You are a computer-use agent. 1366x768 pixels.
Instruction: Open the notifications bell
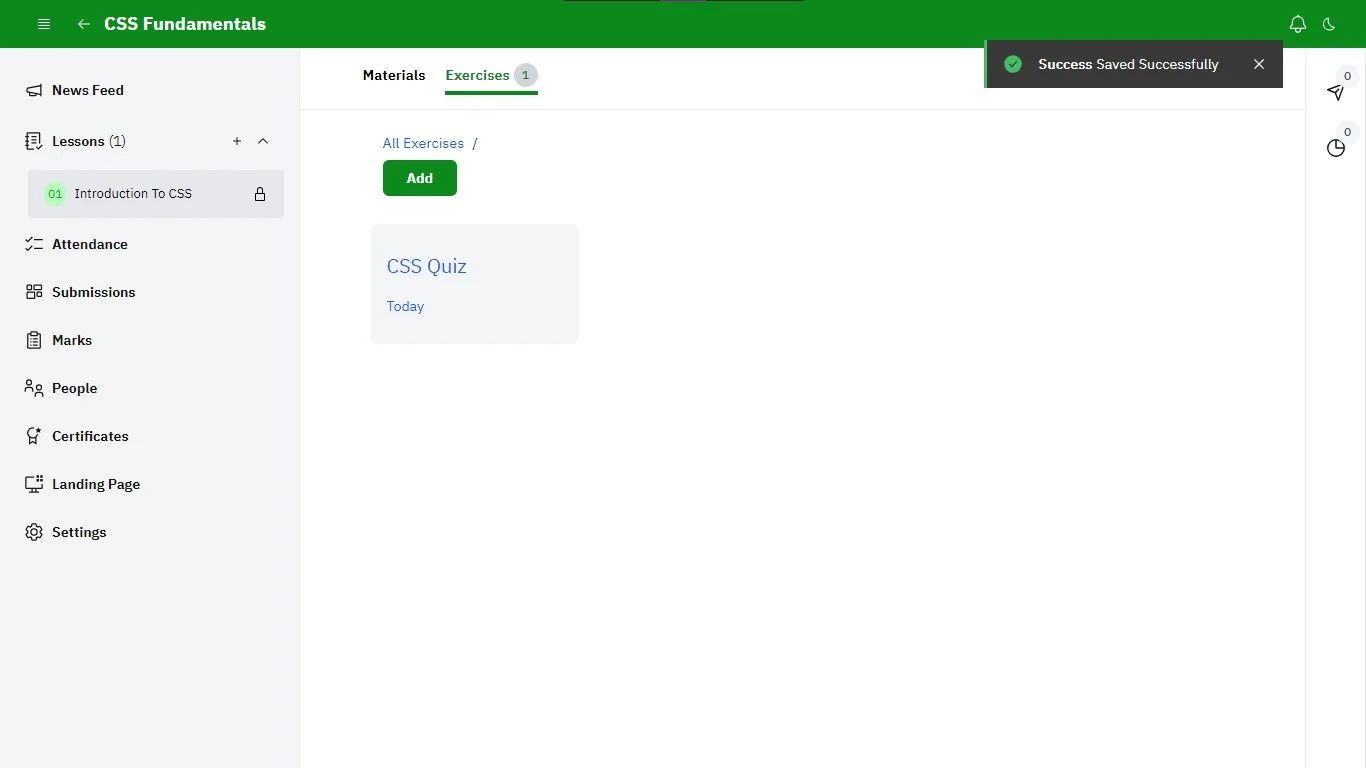point(1297,24)
